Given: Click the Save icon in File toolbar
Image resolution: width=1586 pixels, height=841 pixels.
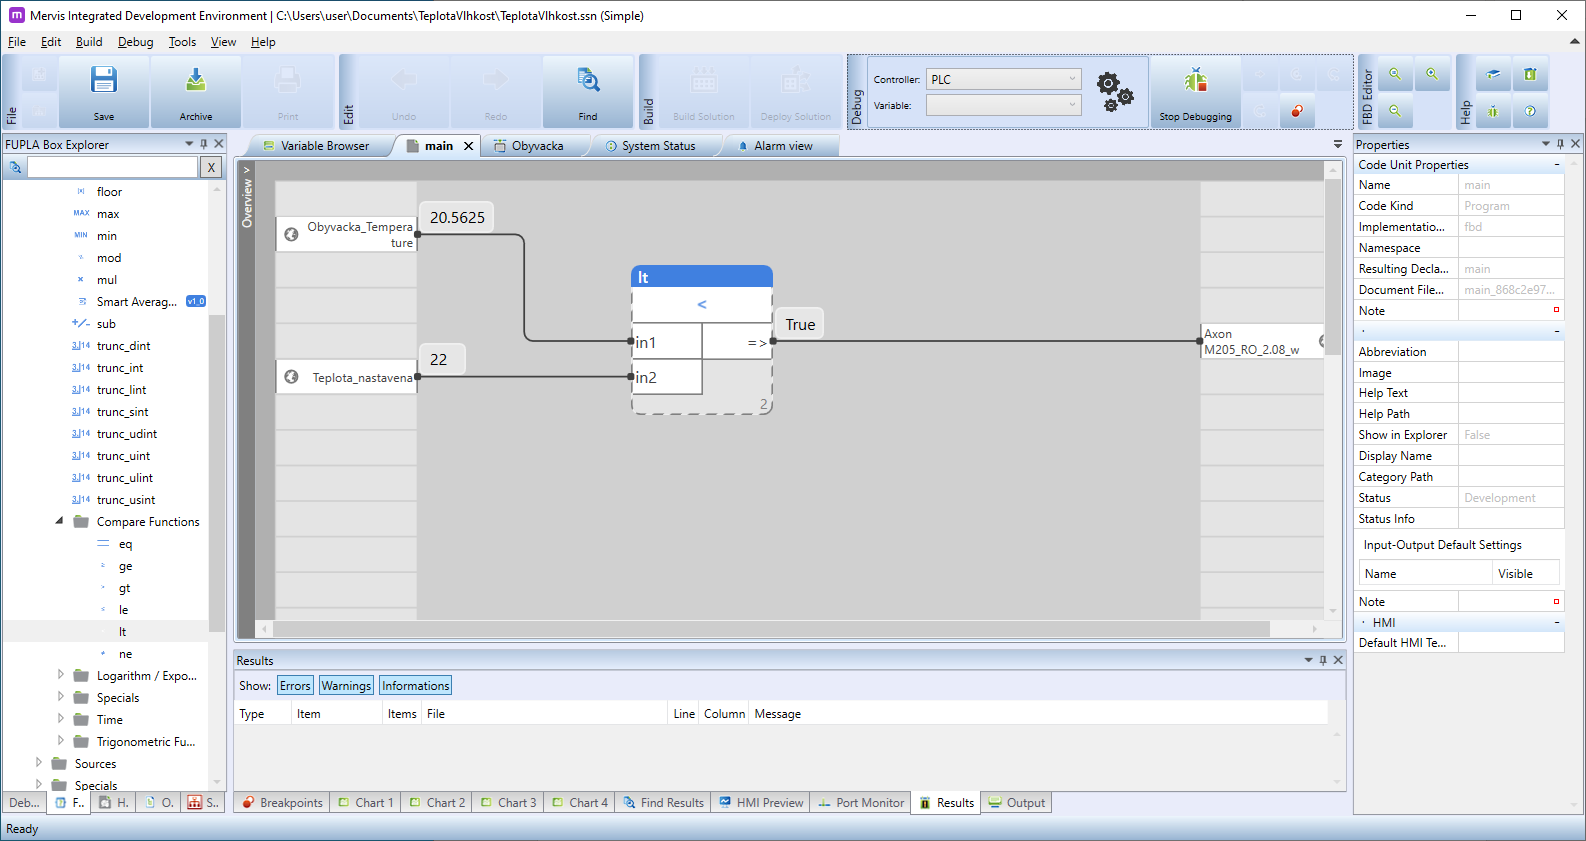Looking at the screenshot, I should click(x=104, y=81).
